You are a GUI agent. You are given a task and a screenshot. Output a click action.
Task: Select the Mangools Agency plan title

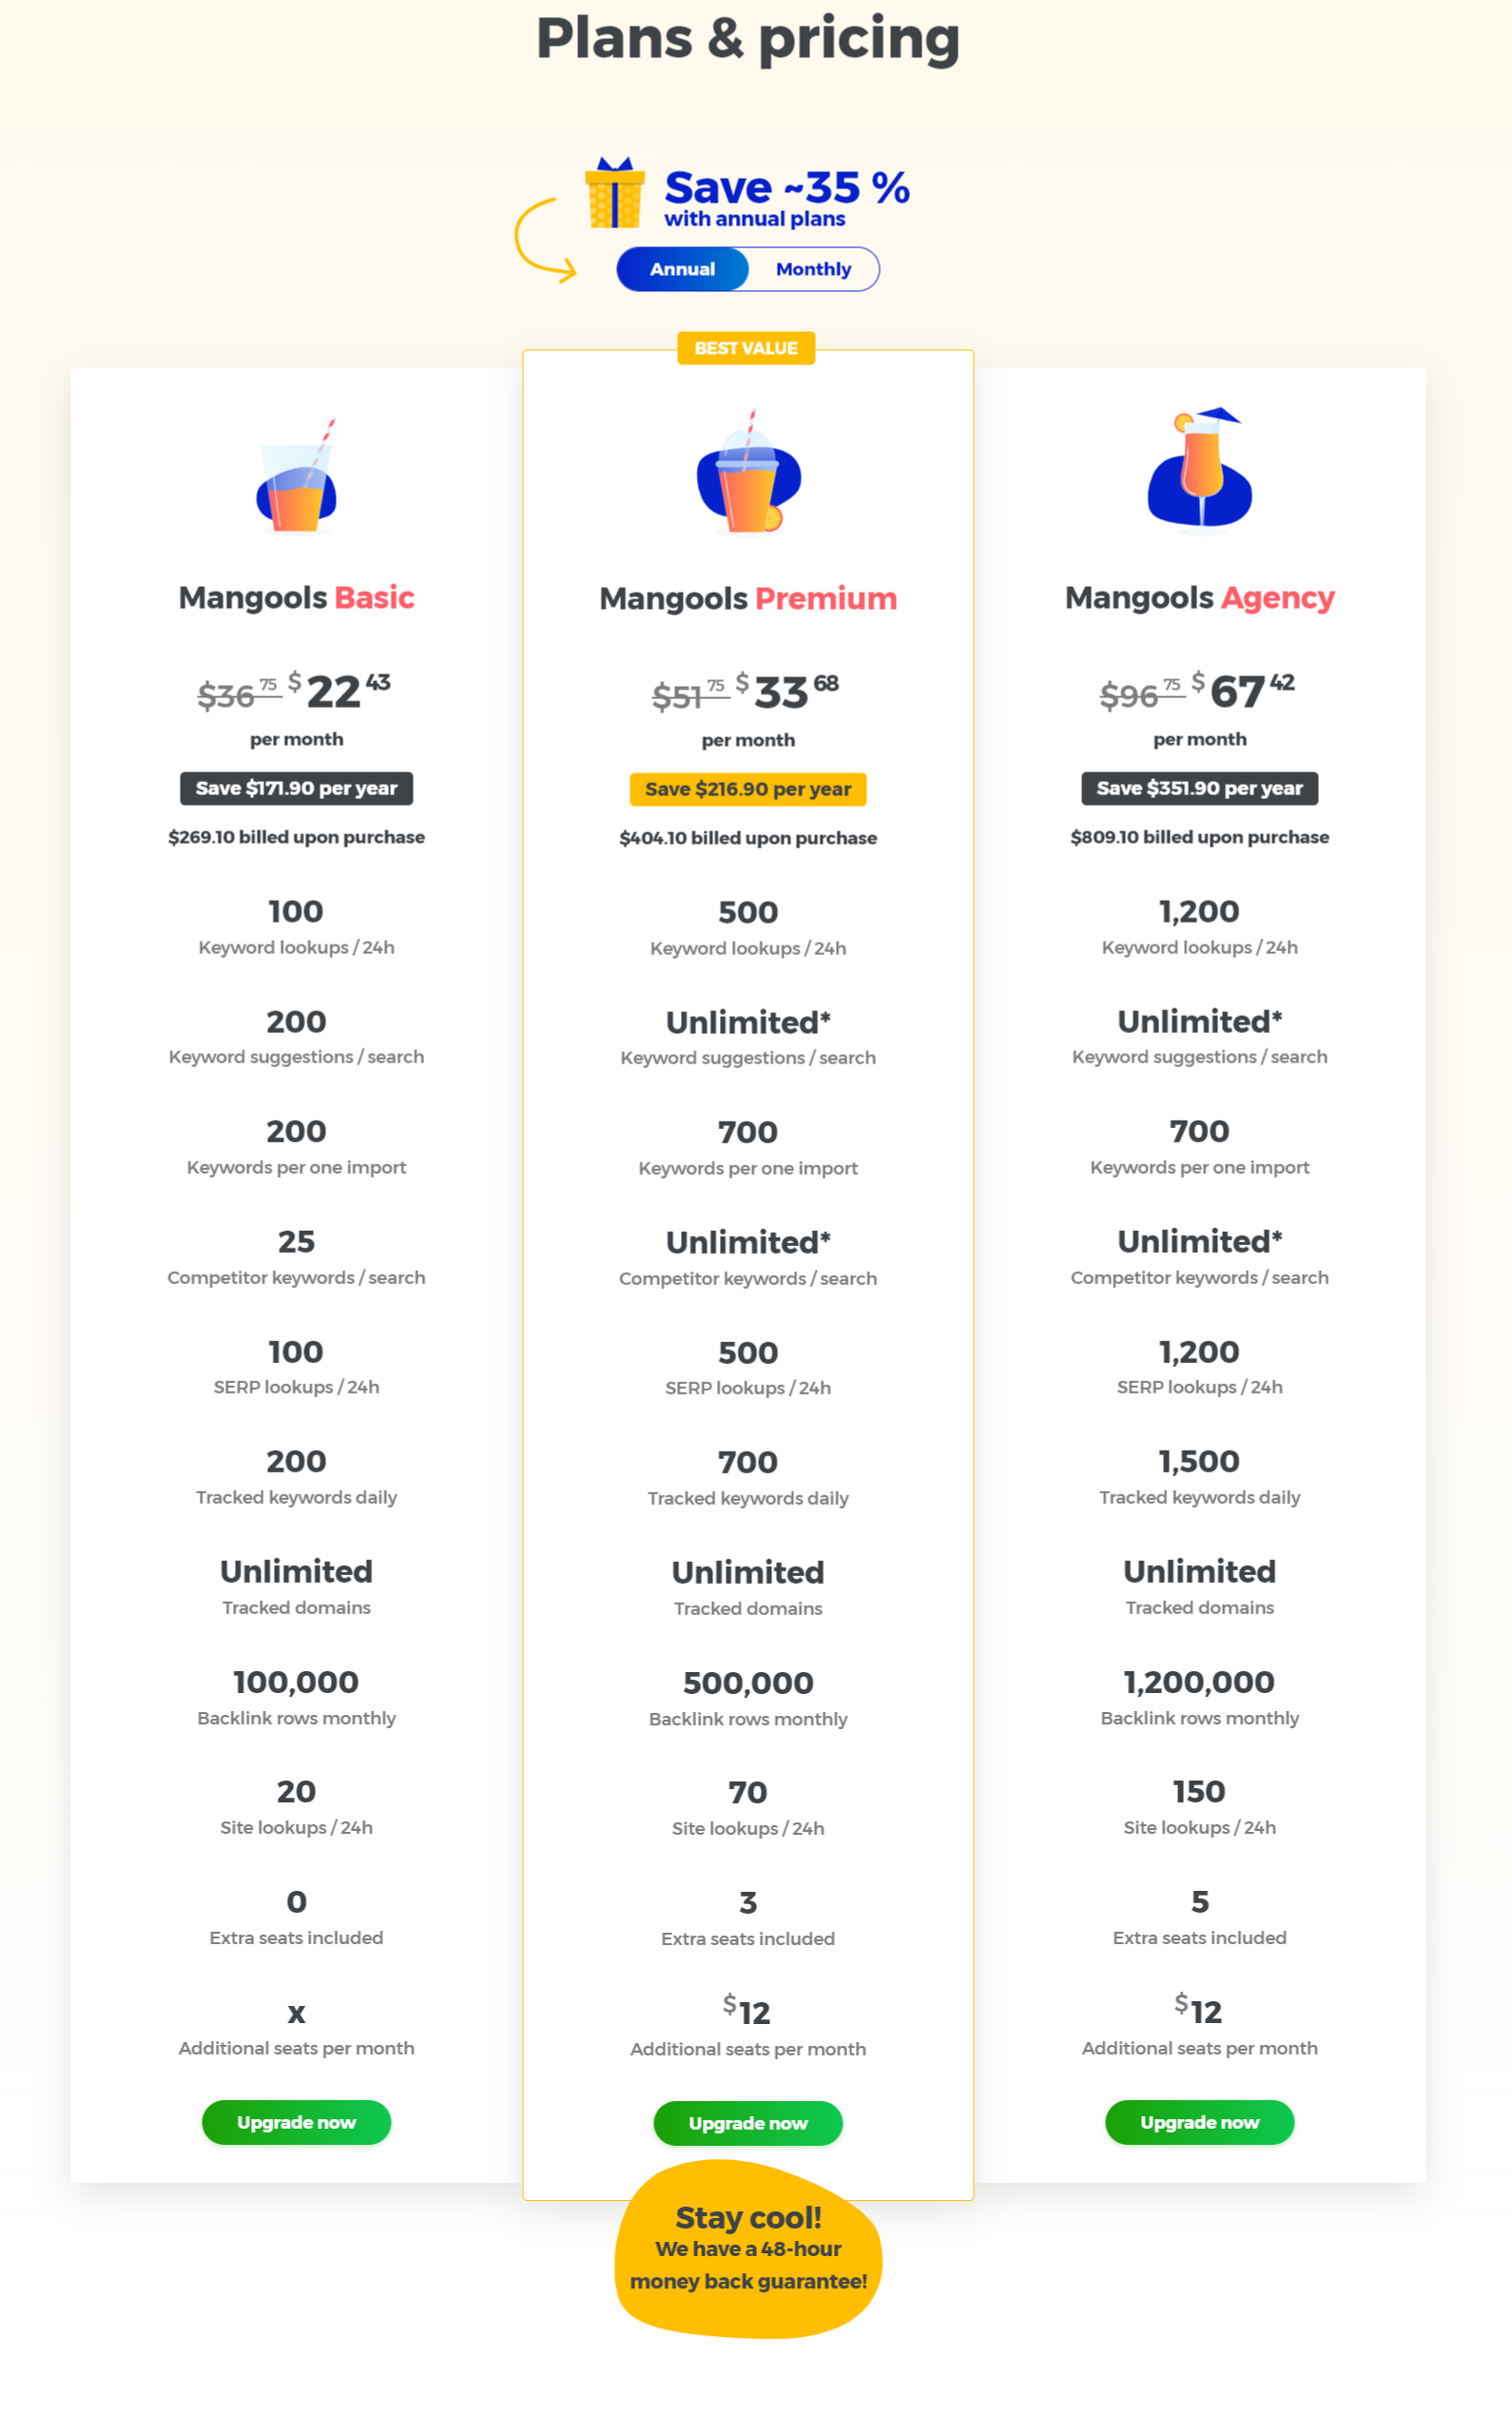1199,597
